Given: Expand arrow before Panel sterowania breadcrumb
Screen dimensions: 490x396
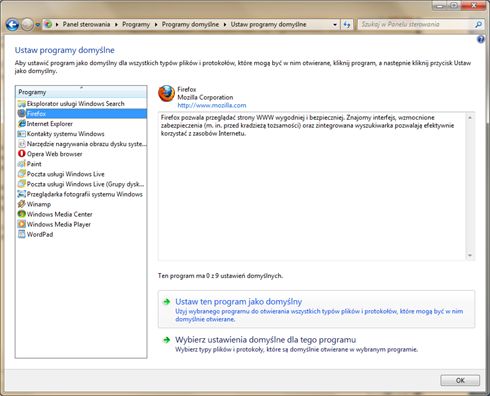Looking at the screenshot, I should pos(57,25).
